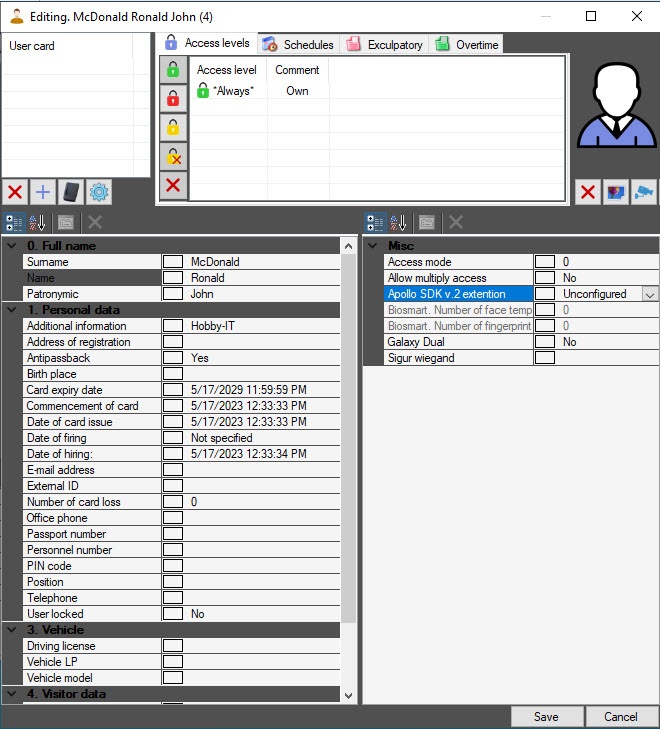Viewport: 660px width, 729px height.
Task: Open Apollo SDK v.2 extention dropdown
Action: 650,294
